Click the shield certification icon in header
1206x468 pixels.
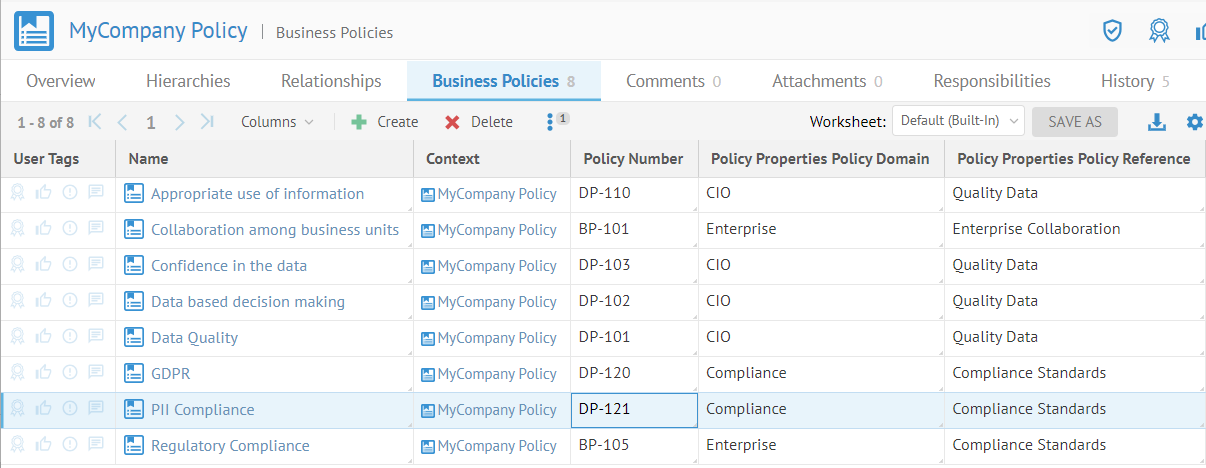pyautogui.click(x=1112, y=31)
